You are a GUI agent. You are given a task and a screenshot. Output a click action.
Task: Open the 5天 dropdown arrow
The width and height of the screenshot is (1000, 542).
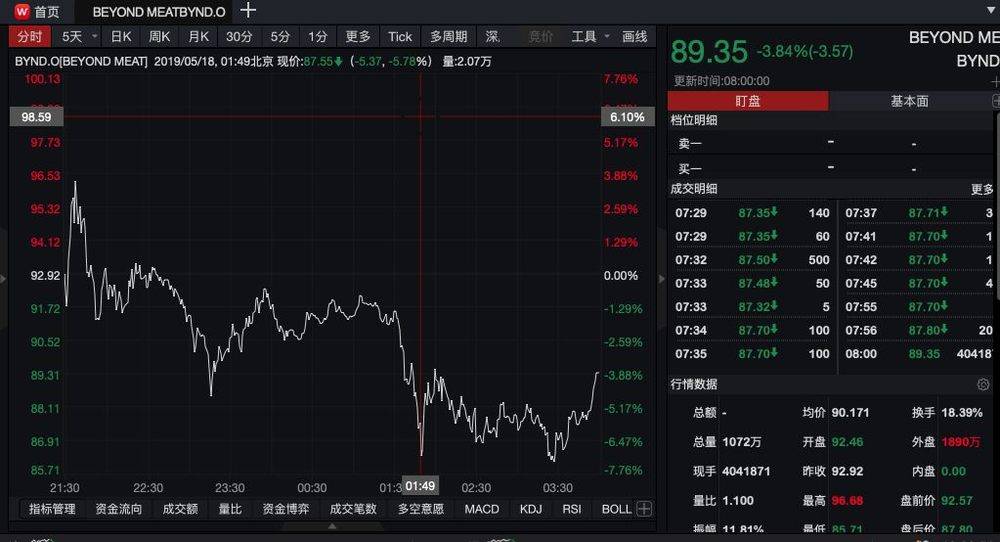tap(94, 36)
